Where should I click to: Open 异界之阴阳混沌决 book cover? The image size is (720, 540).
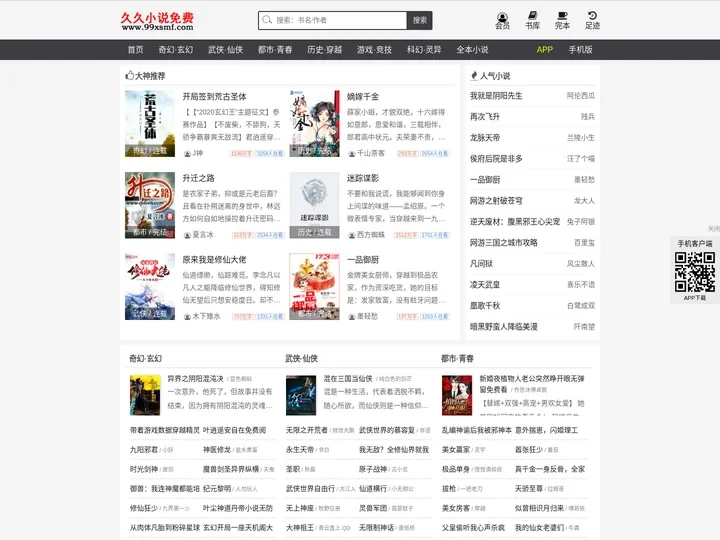[145, 395]
